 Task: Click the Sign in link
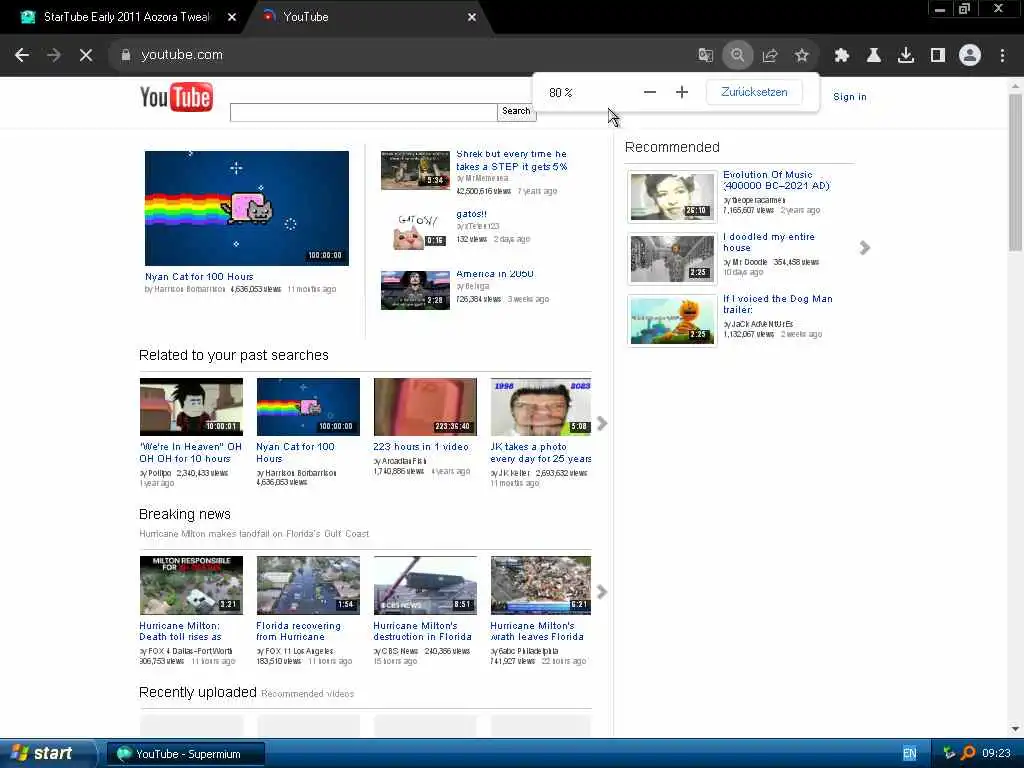click(850, 97)
